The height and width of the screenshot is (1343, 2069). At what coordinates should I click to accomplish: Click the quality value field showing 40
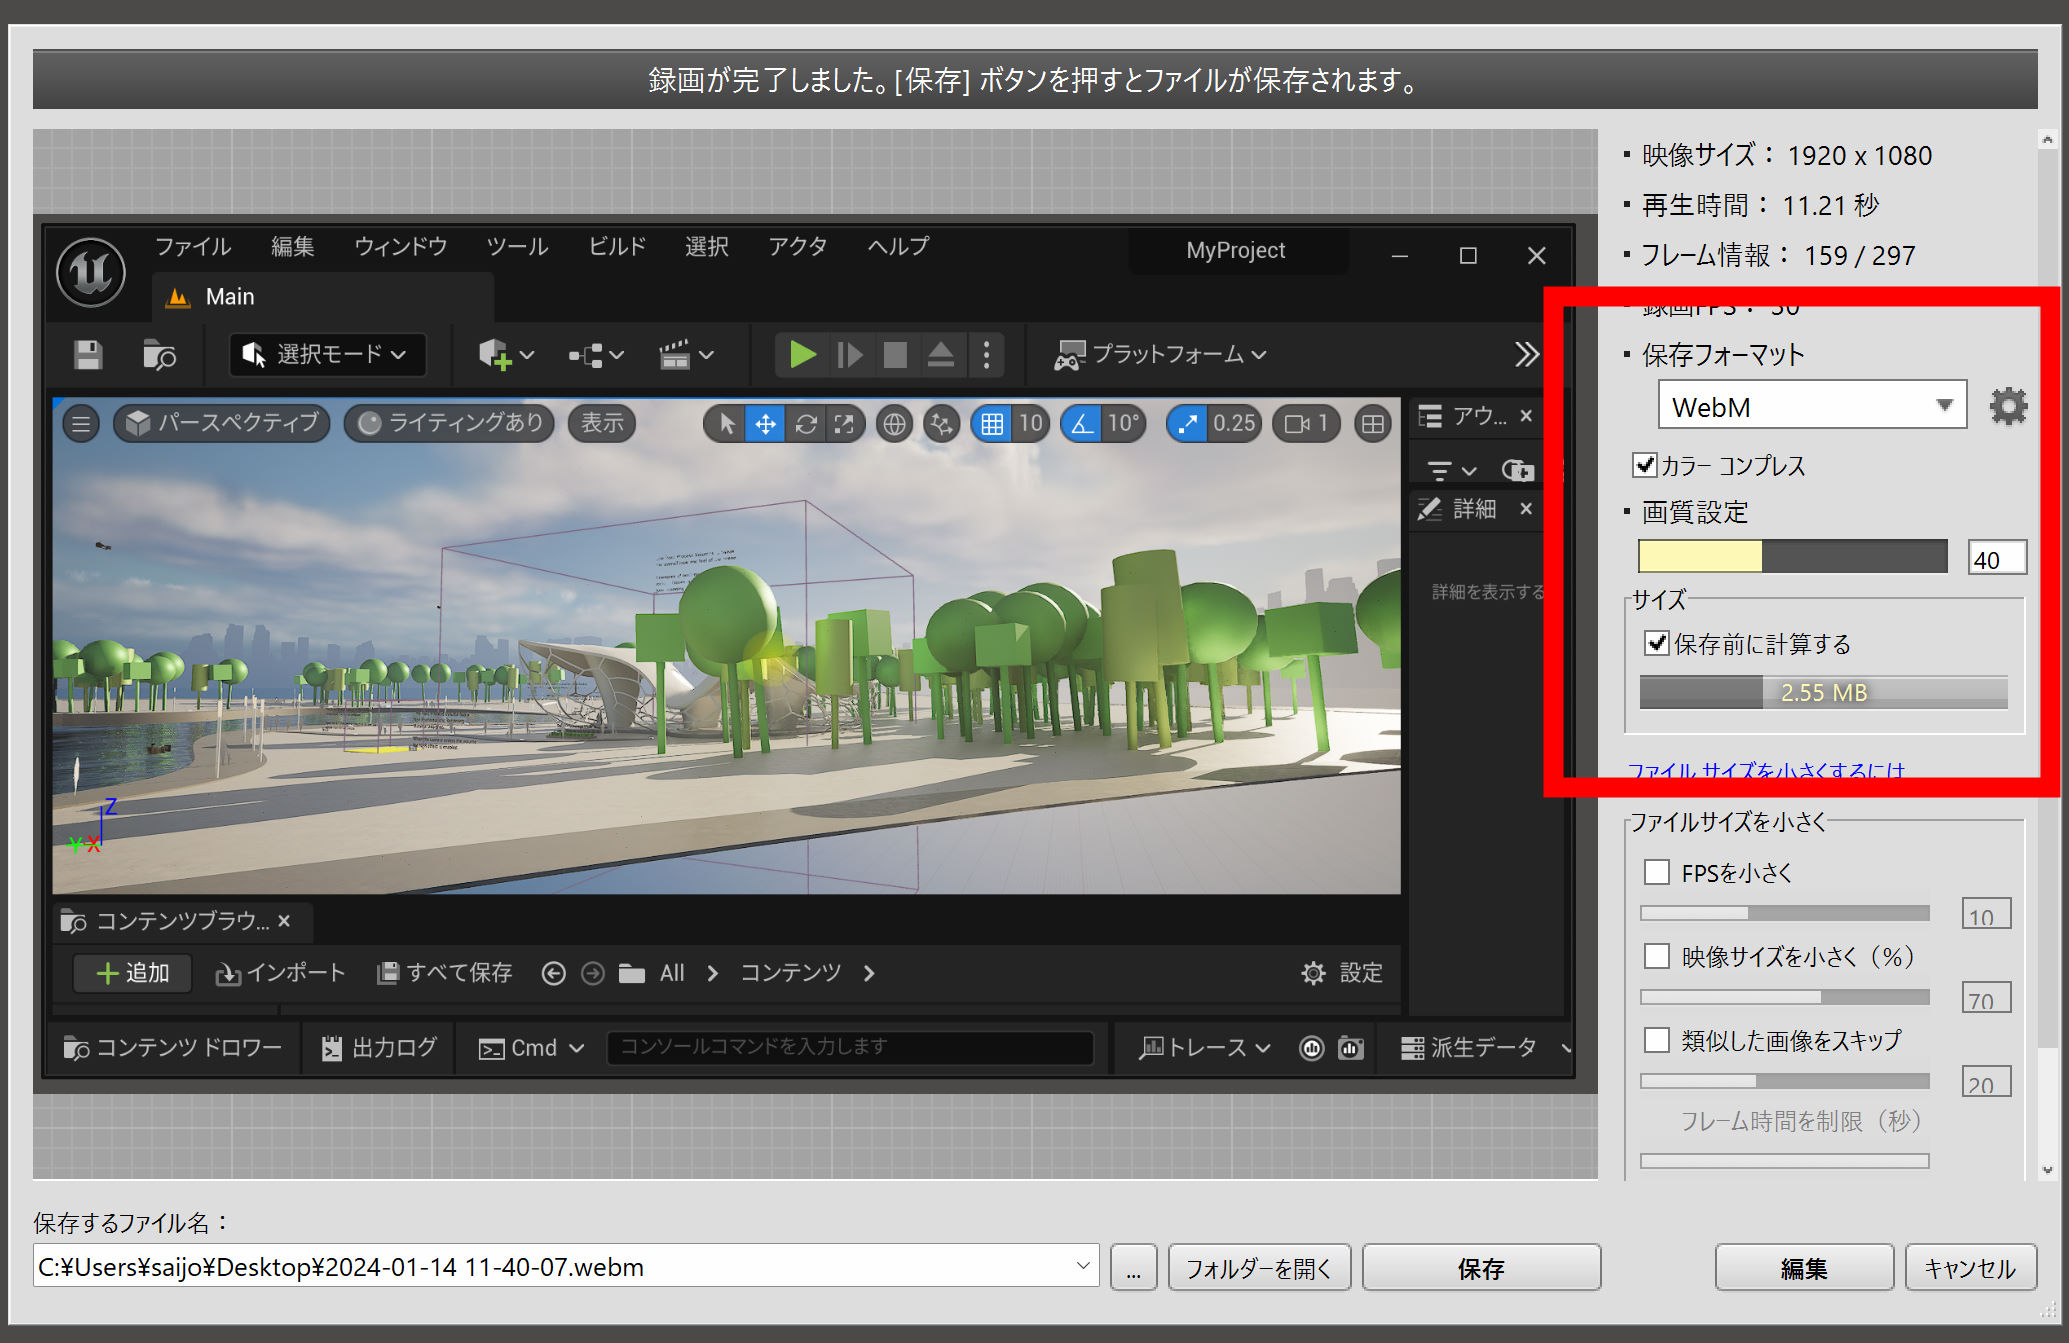pos(1996,559)
